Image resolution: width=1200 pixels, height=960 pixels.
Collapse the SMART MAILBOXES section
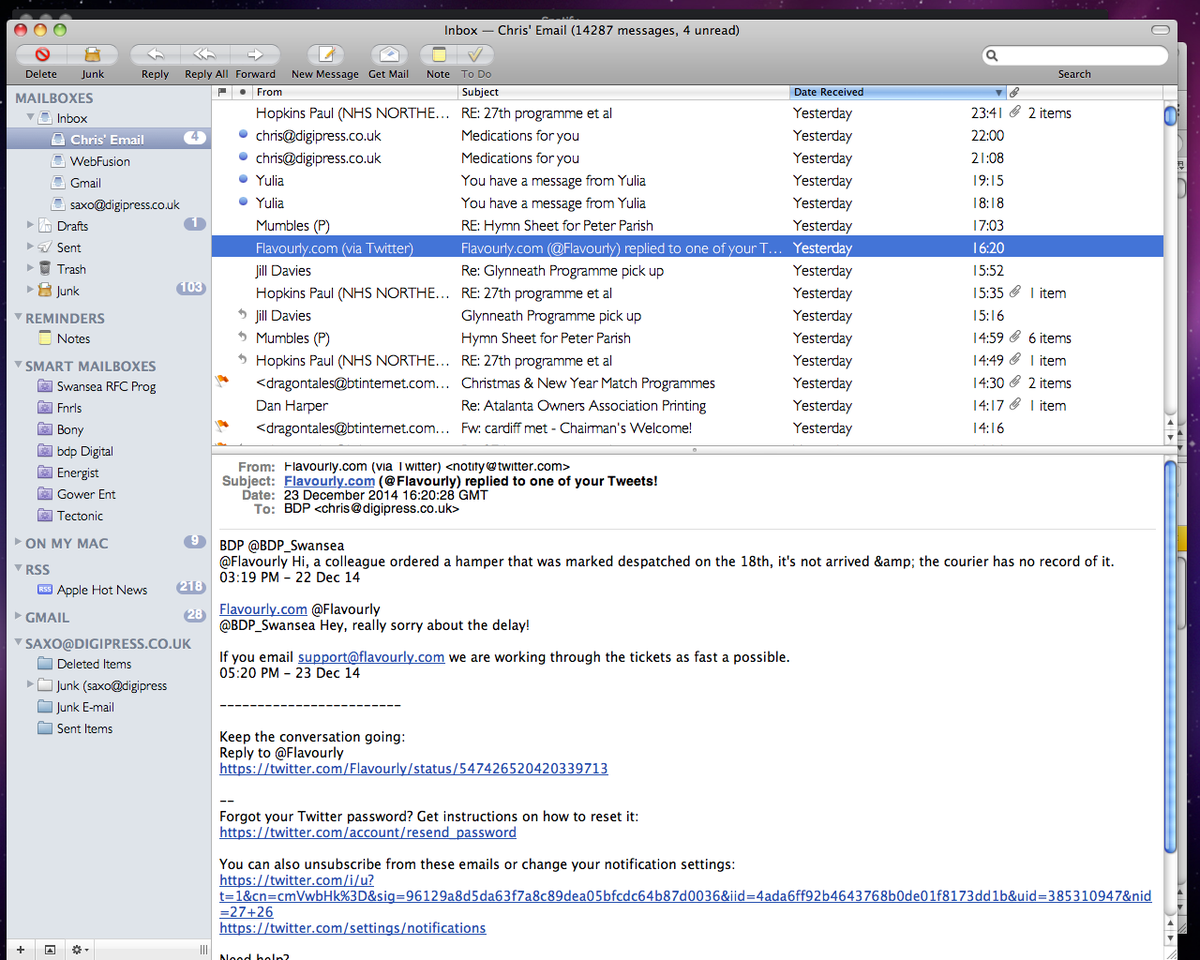(x=18, y=366)
